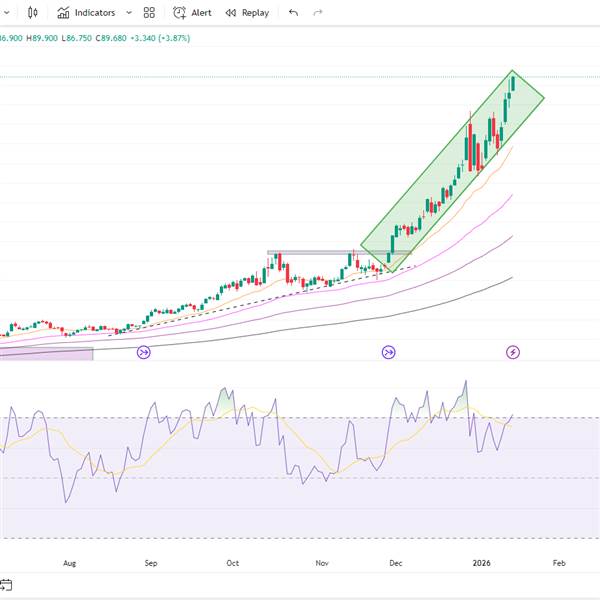This screenshot has width=600, height=600.
Task: Start bar Replay mode
Action: (247, 13)
